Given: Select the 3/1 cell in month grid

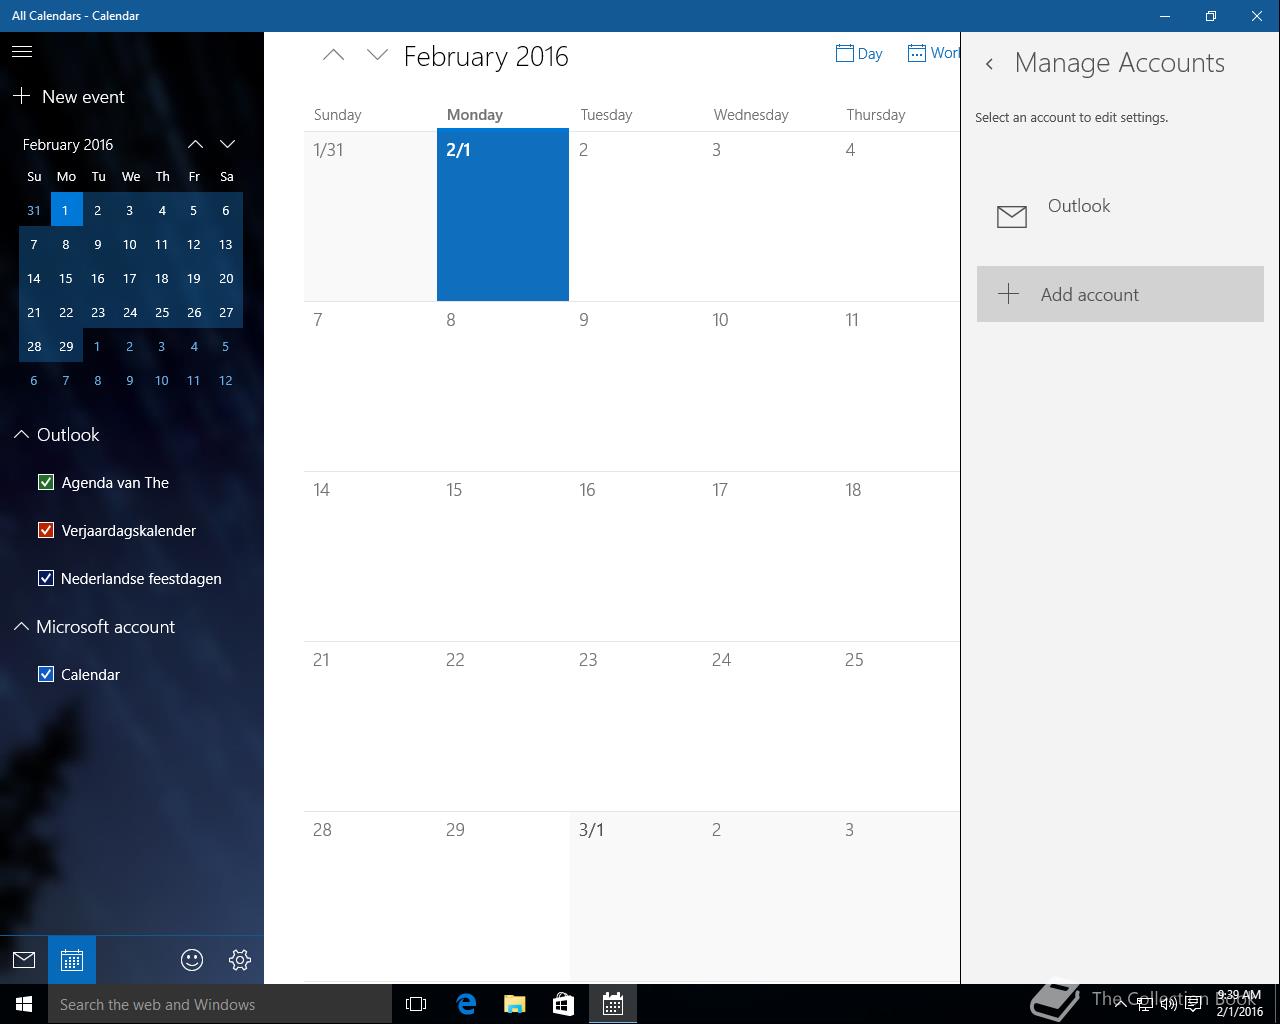Looking at the screenshot, I should [636, 896].
